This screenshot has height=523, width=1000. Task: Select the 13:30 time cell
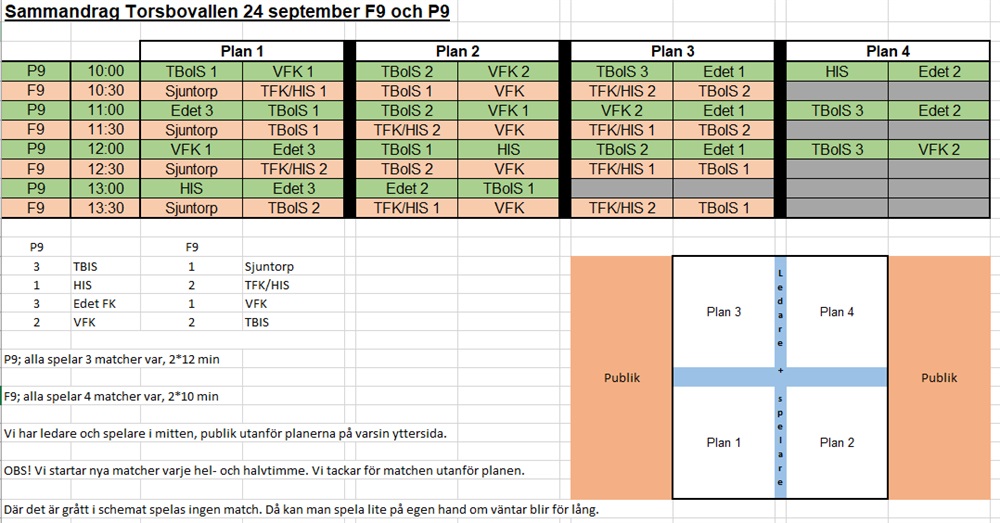point(106,208)
